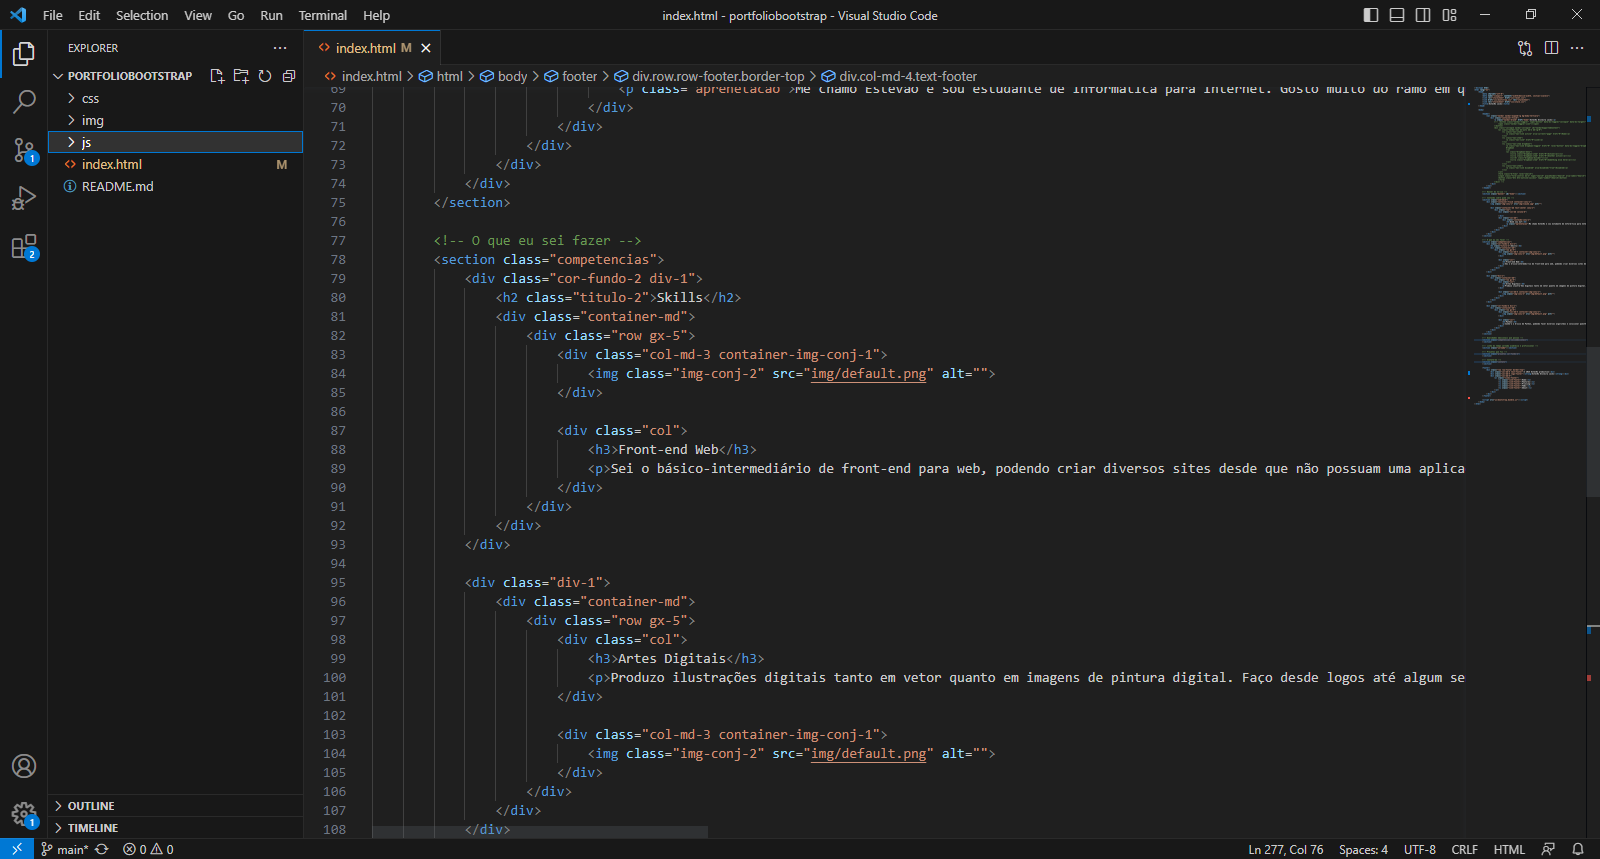Open the Source Control view
Viewport: 1600px width, 859px height.
pyautogui.click(x=24, y=150)
